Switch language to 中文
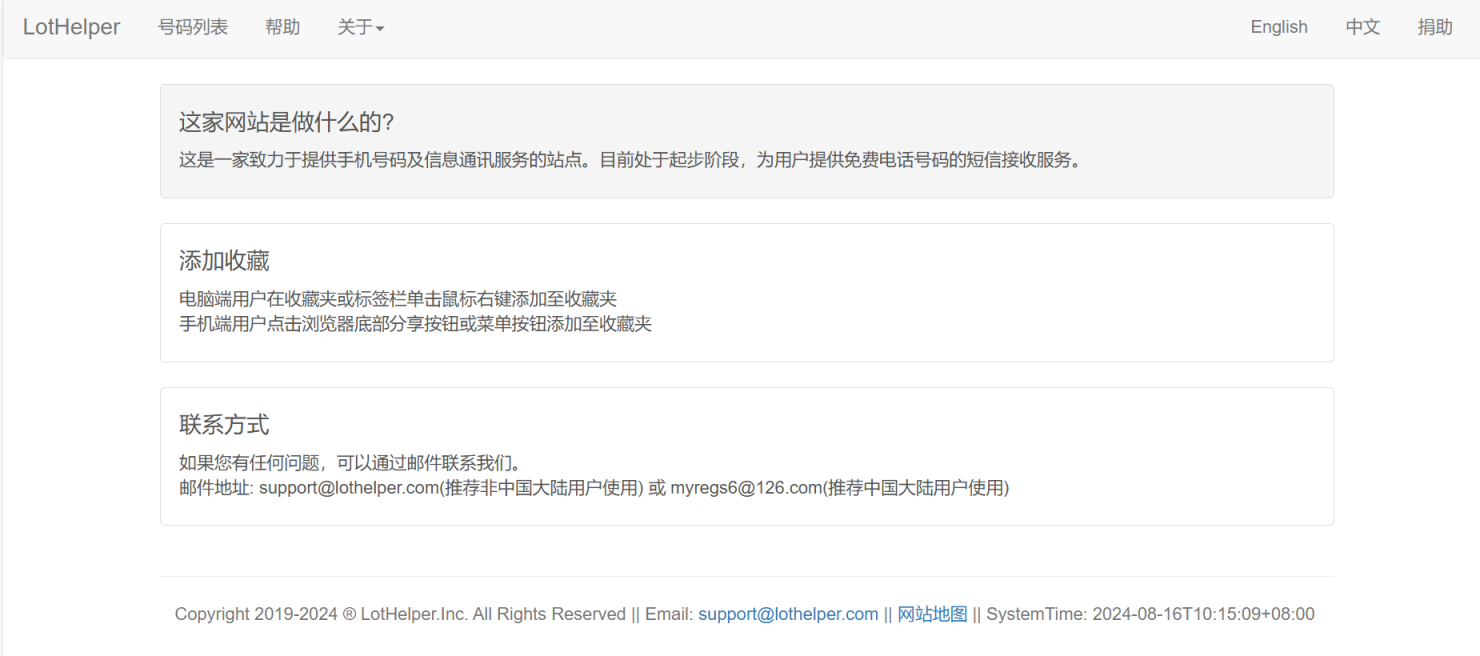The width and height of the screenshot is (1480, 656). pos(1362,27)
